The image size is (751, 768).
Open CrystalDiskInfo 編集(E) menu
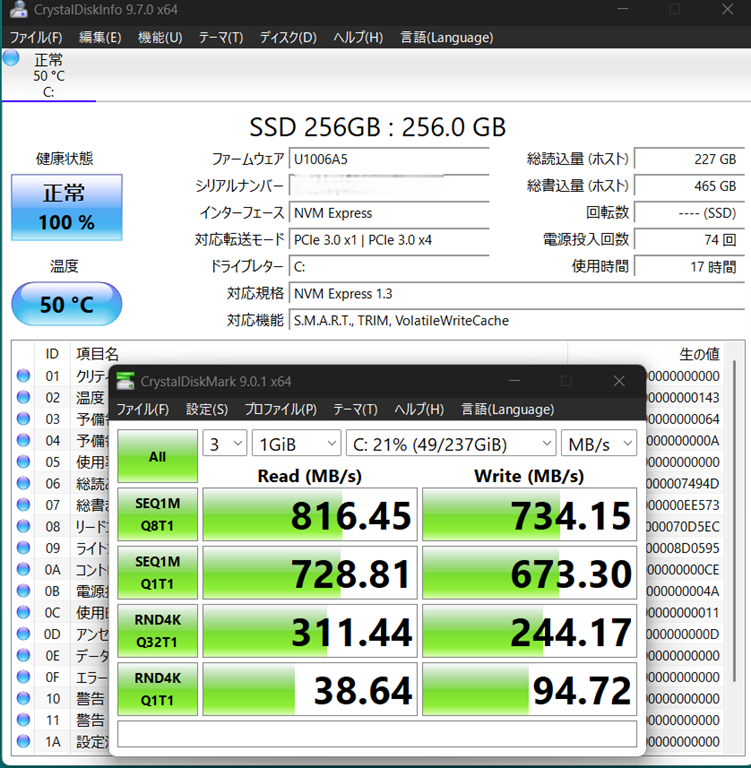point(100,37)
